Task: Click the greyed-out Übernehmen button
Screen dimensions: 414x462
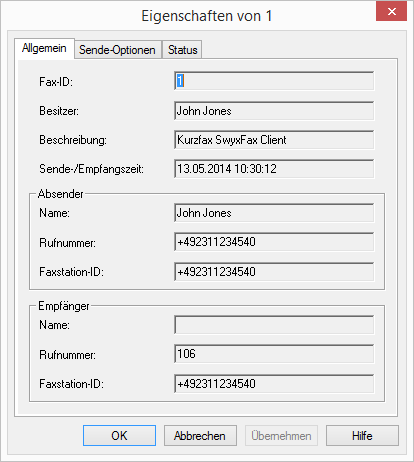Action: pyautogui.click(x=281, y=436)
